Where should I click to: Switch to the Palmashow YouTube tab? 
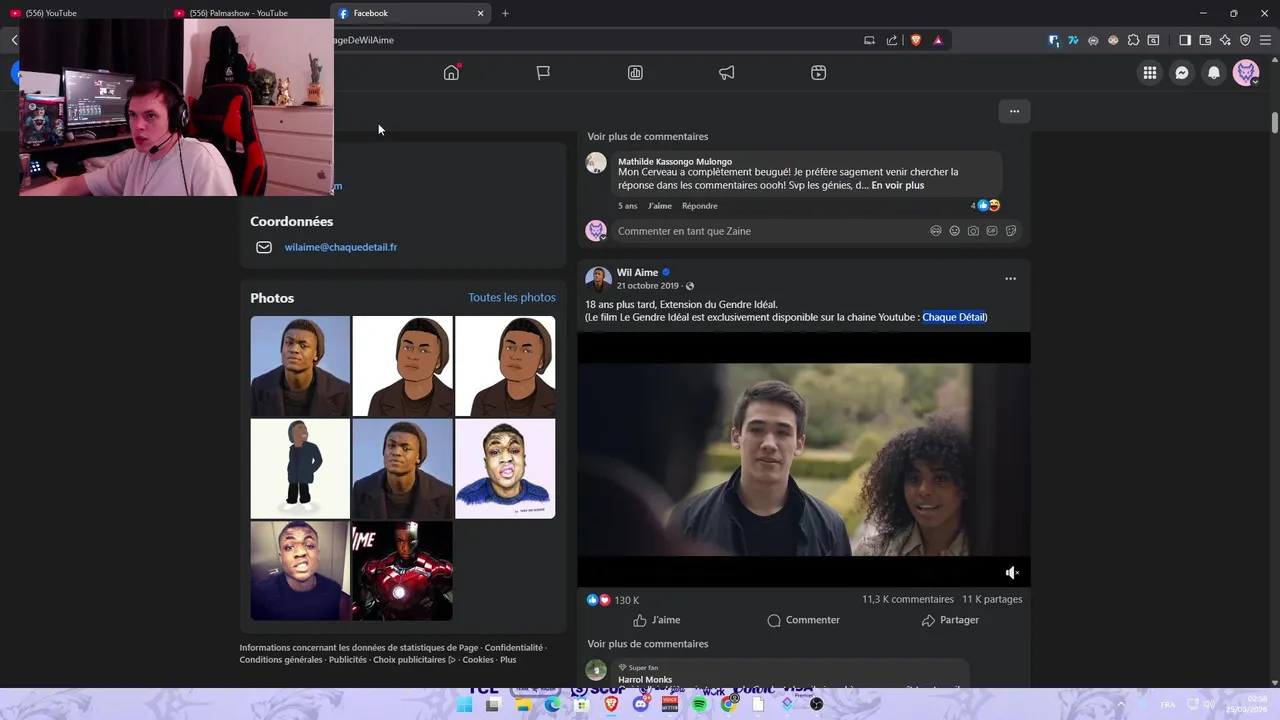[x=247, y=13]
